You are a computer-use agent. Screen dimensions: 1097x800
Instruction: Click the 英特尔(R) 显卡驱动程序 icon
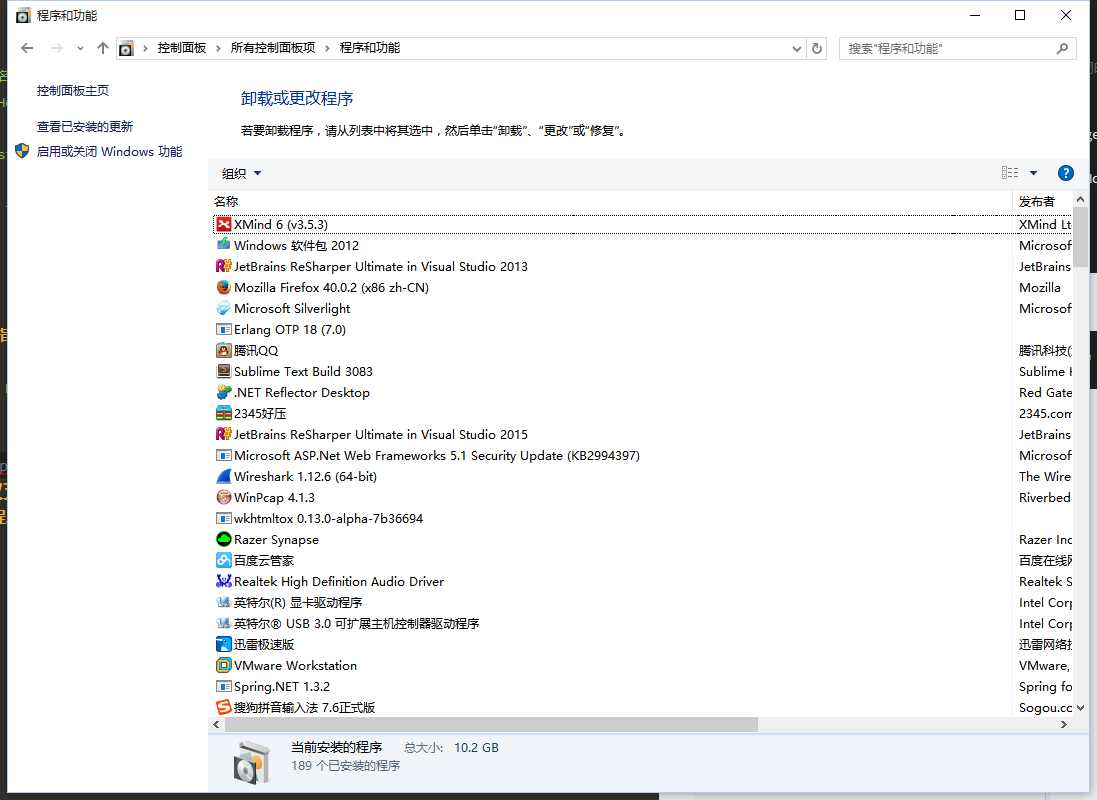click(223, 602)
